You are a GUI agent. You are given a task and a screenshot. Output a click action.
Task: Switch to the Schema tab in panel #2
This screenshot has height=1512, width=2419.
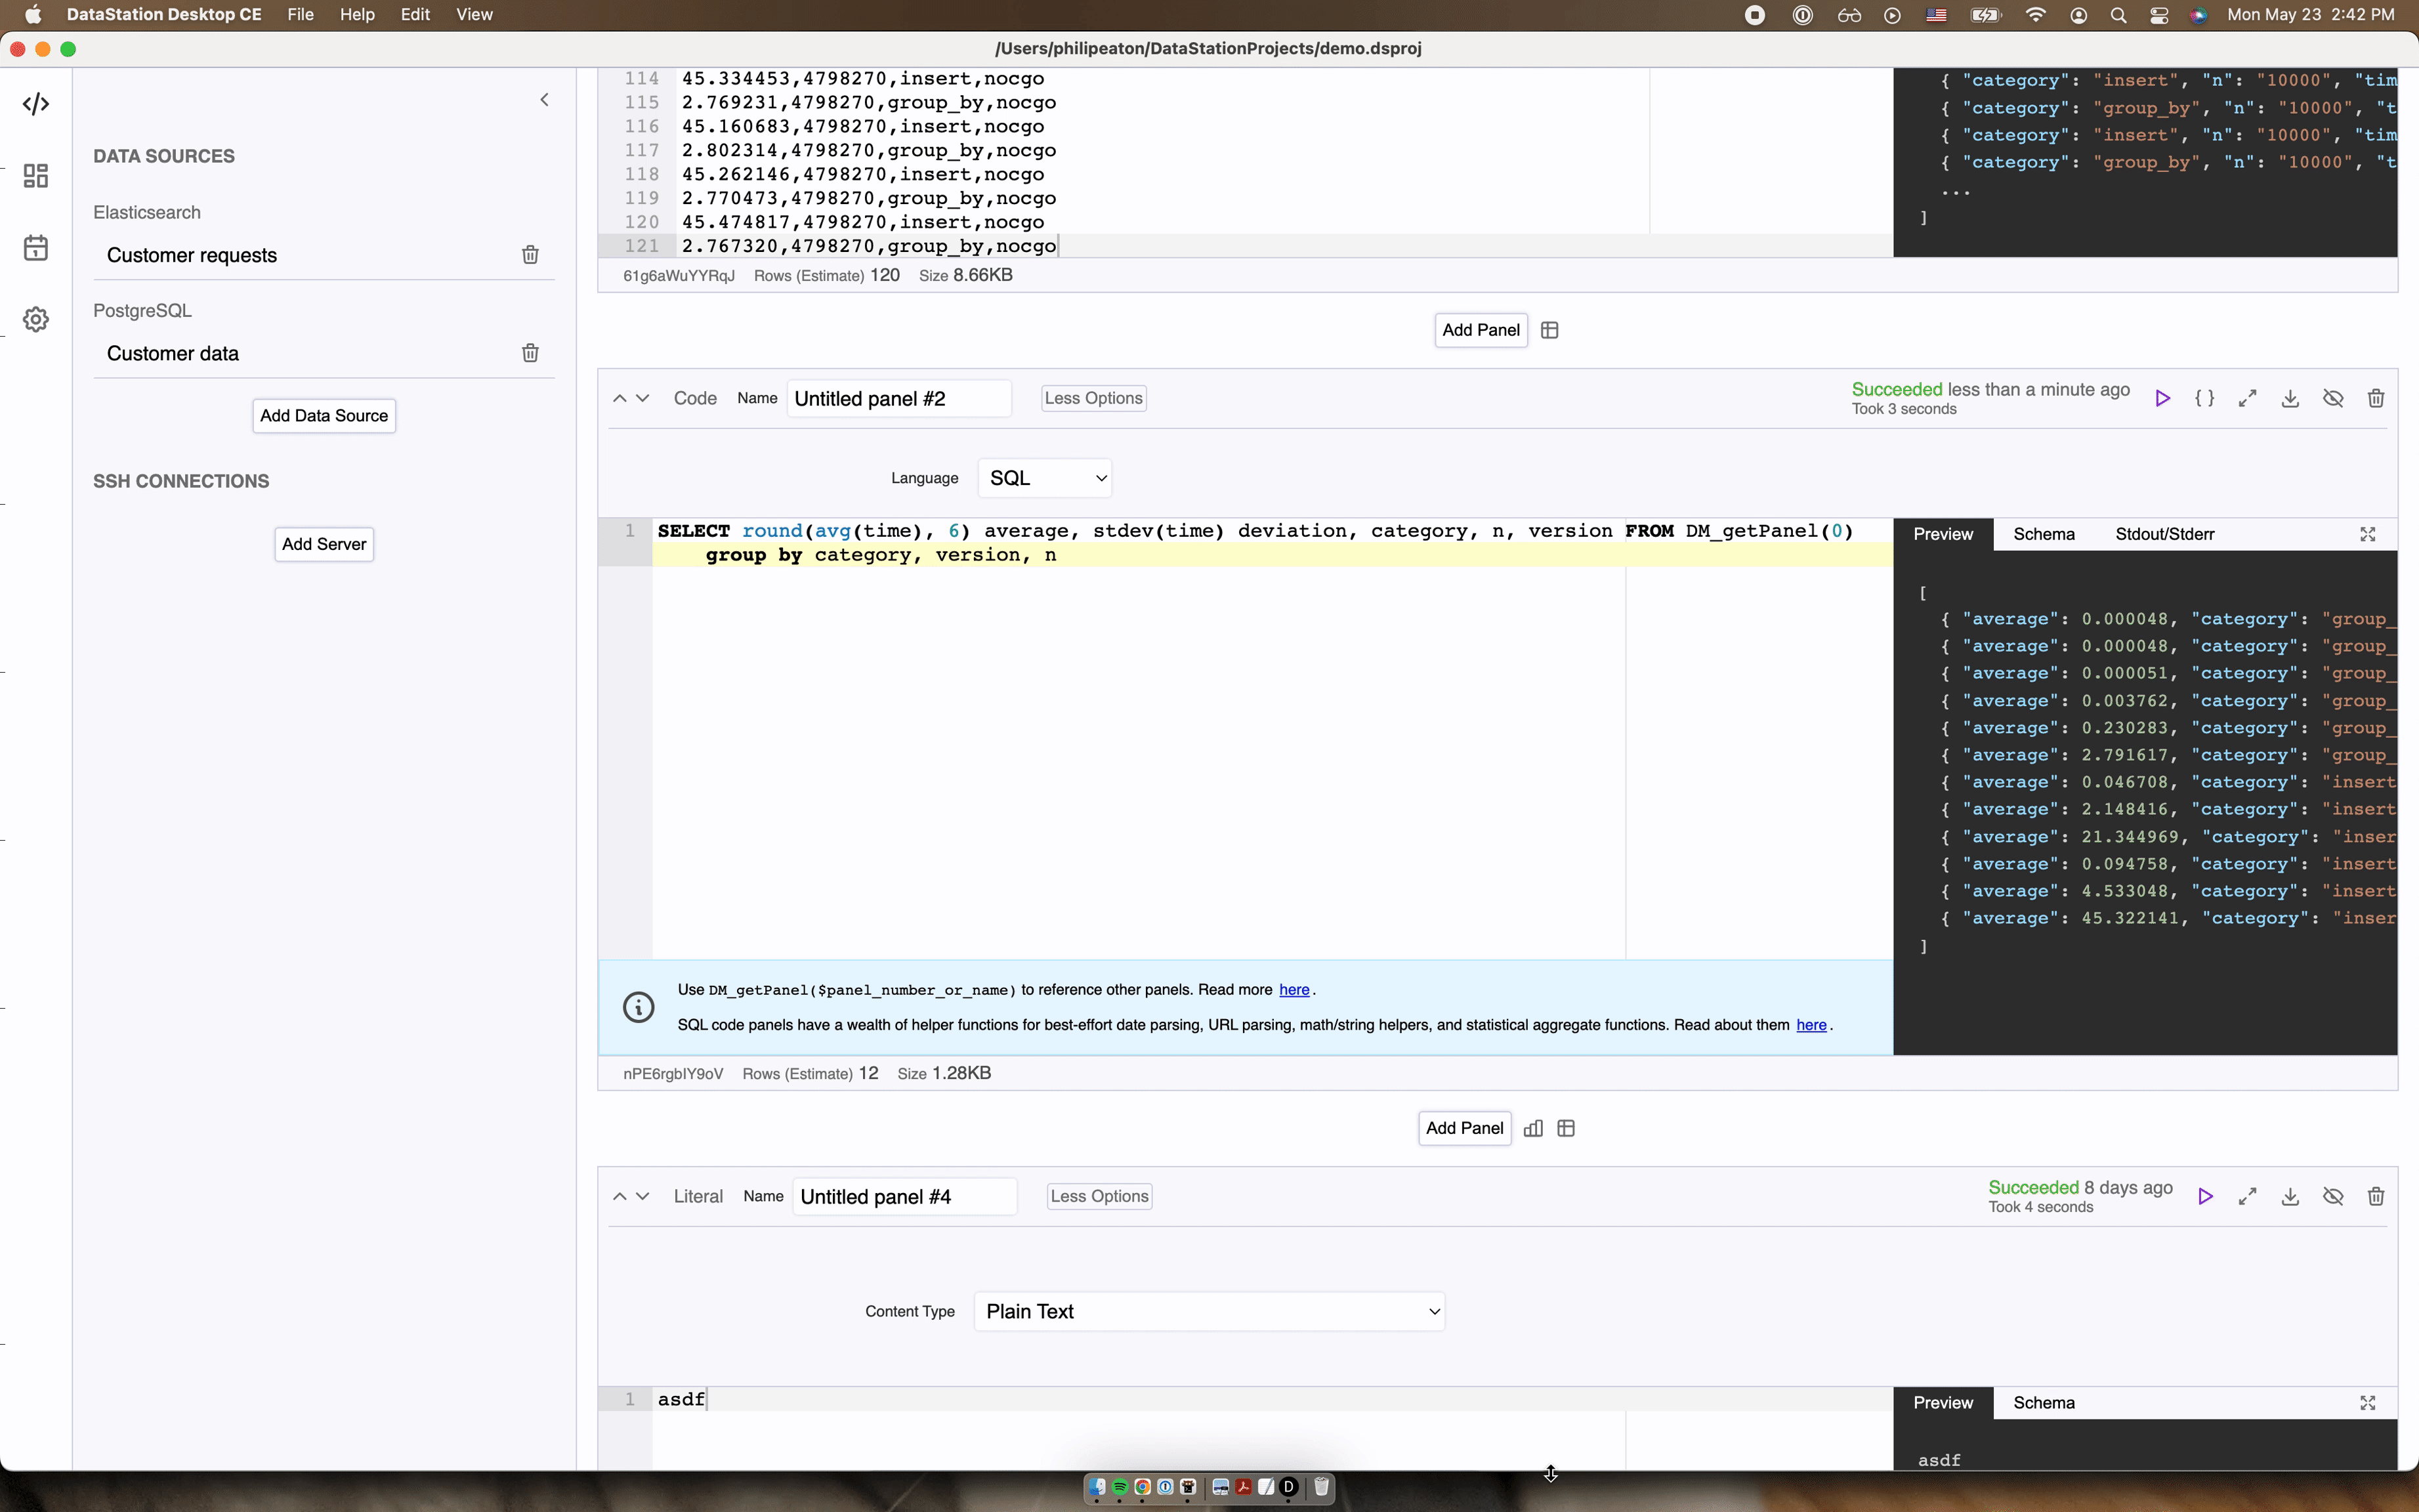tap(2044, 533)
